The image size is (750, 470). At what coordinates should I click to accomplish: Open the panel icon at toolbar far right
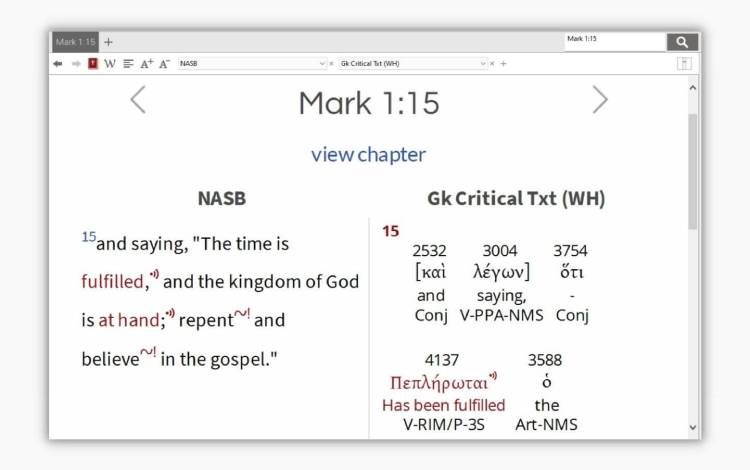click(x=685, y=63)
